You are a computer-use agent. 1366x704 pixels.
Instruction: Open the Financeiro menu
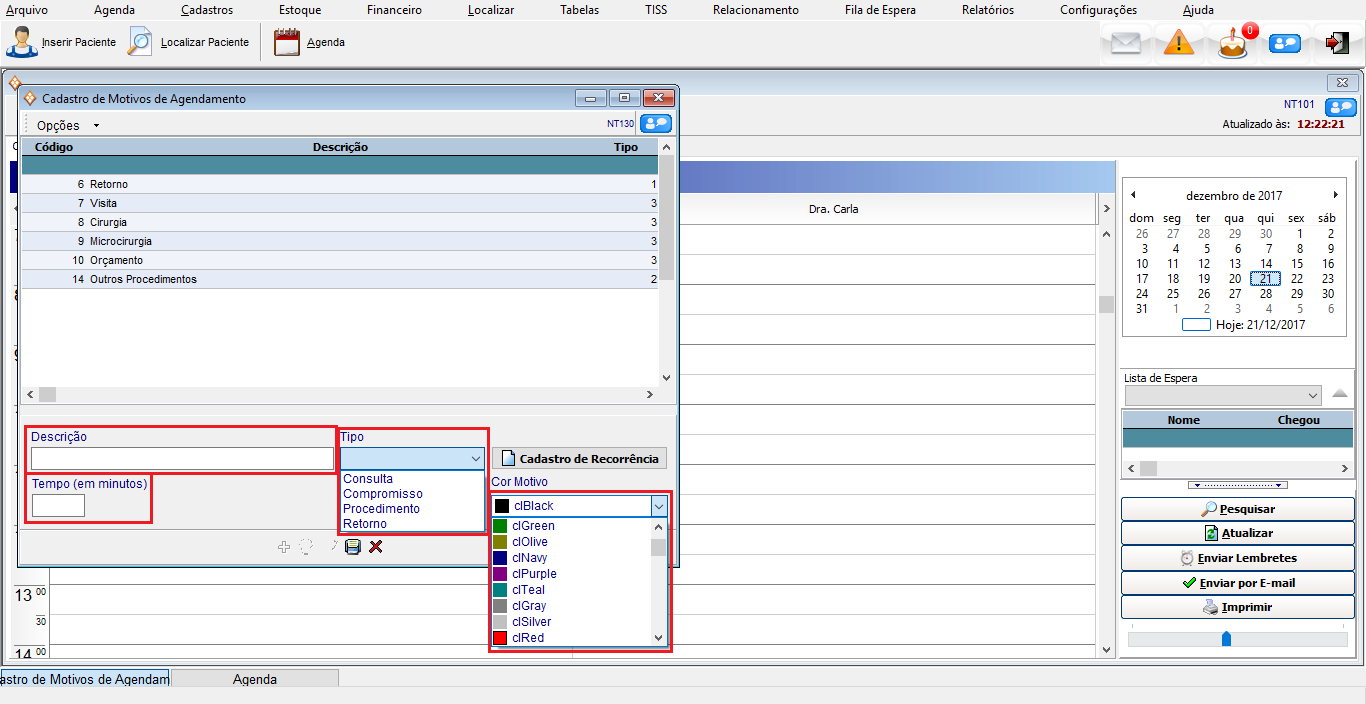click(x=394, y=10)
